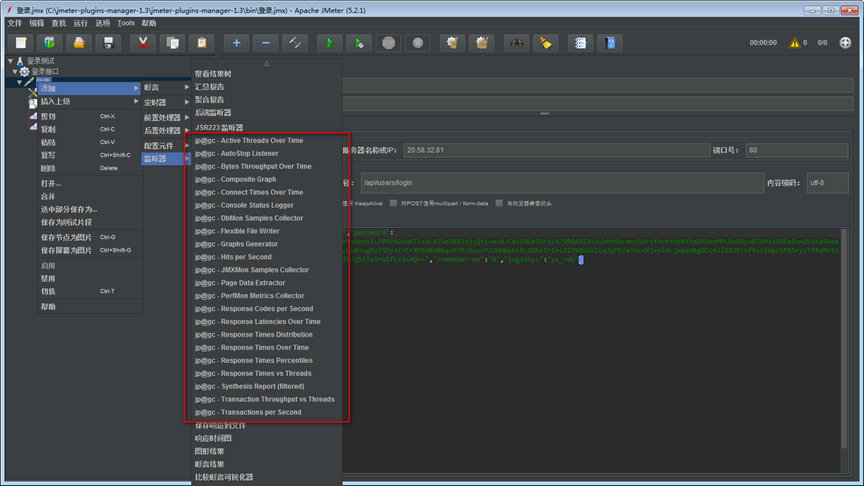
Task: Add jp@gc - Transactions per Second listener
Action: (x=267, y=412)
